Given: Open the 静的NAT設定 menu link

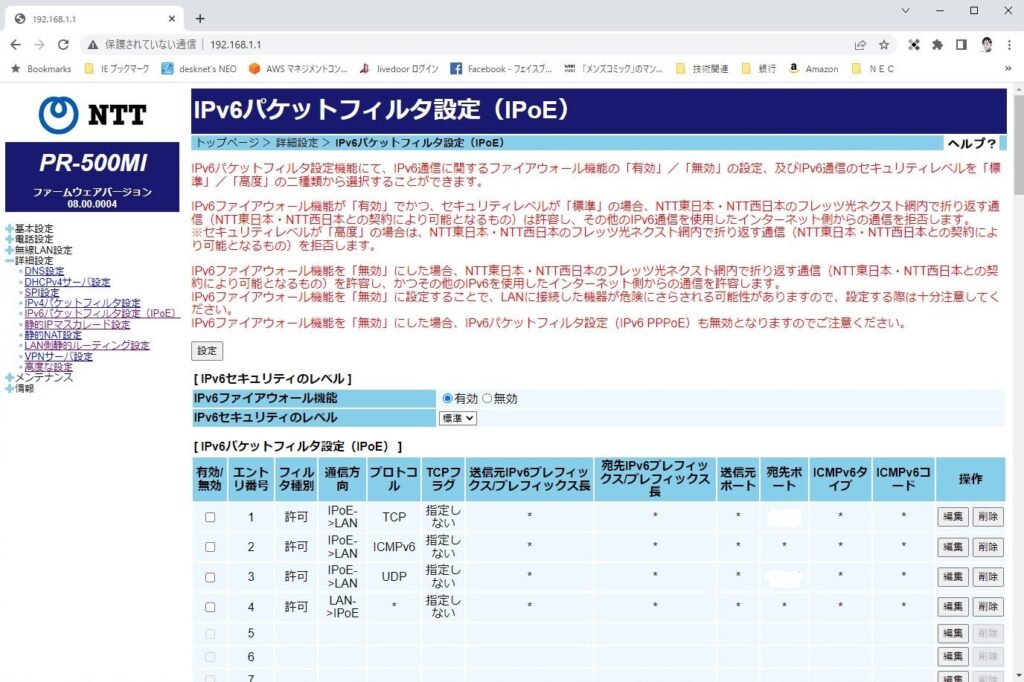Looking at the screenshot, I should click(53, 335).
